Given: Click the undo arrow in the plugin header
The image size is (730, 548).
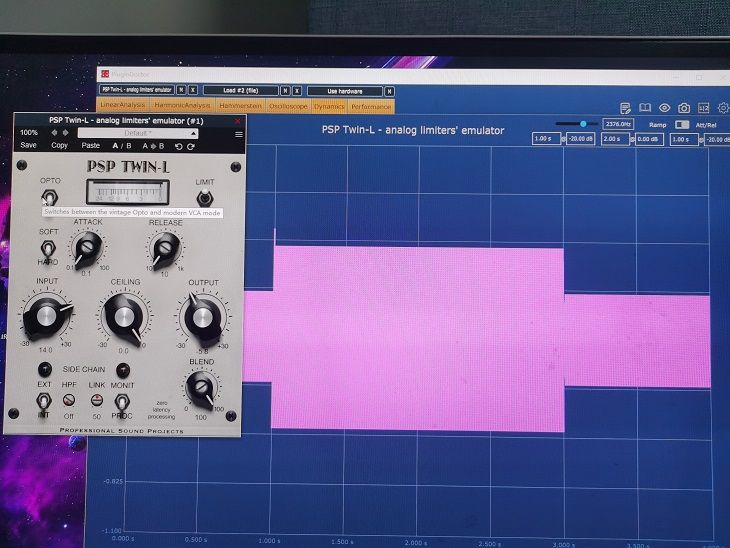Looking at the screenshot, I should (x=179, y=146).
